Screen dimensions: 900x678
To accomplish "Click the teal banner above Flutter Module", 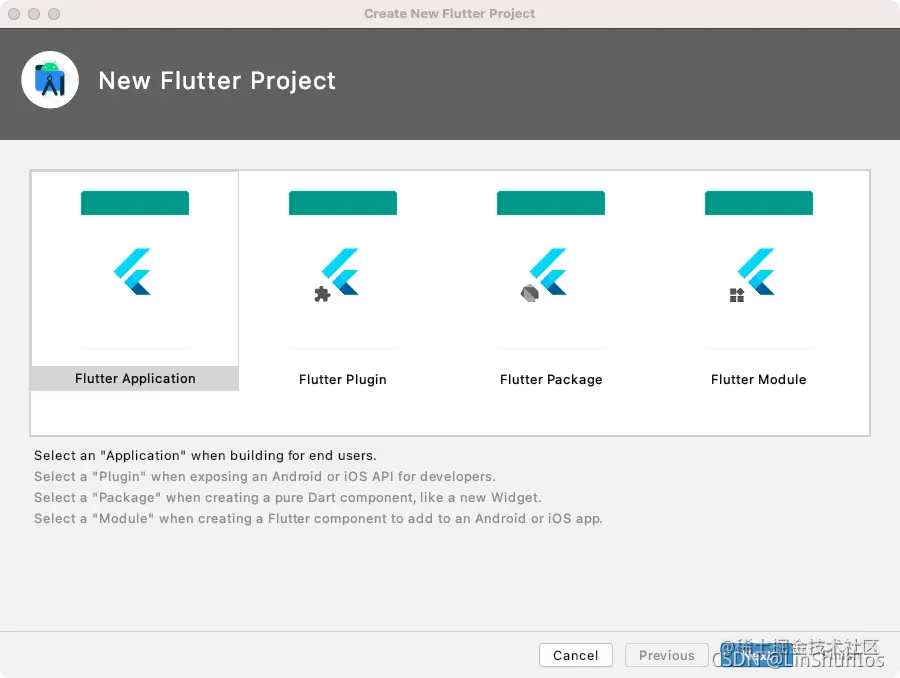I will click(x=759, y=203).
